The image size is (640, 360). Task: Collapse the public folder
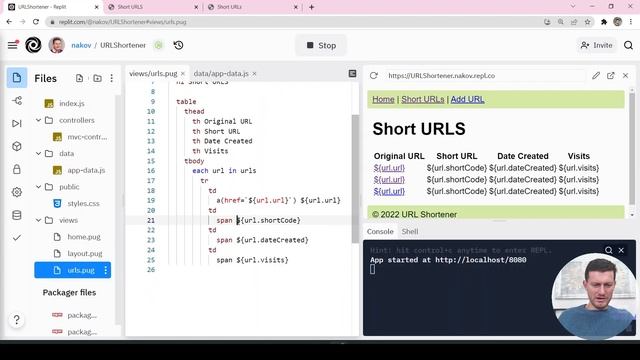coord(39,187)
